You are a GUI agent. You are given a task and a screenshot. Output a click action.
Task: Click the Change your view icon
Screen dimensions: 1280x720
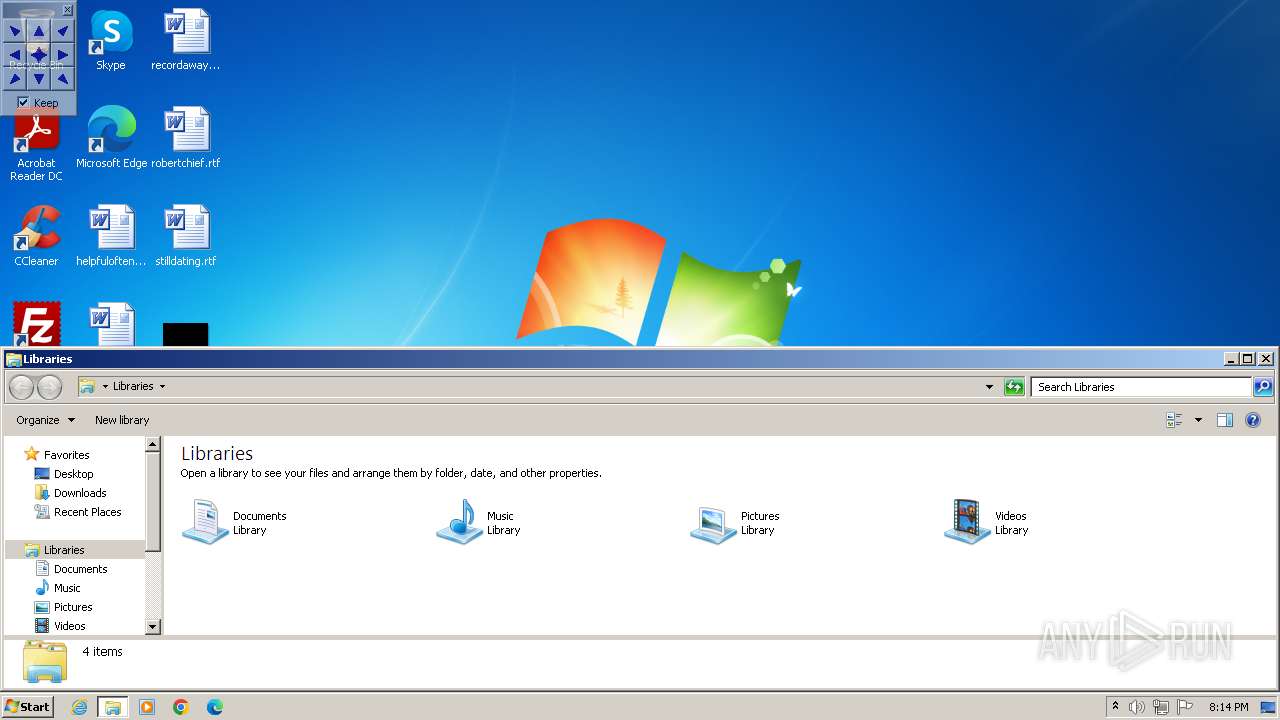(x=1175, y=420)
